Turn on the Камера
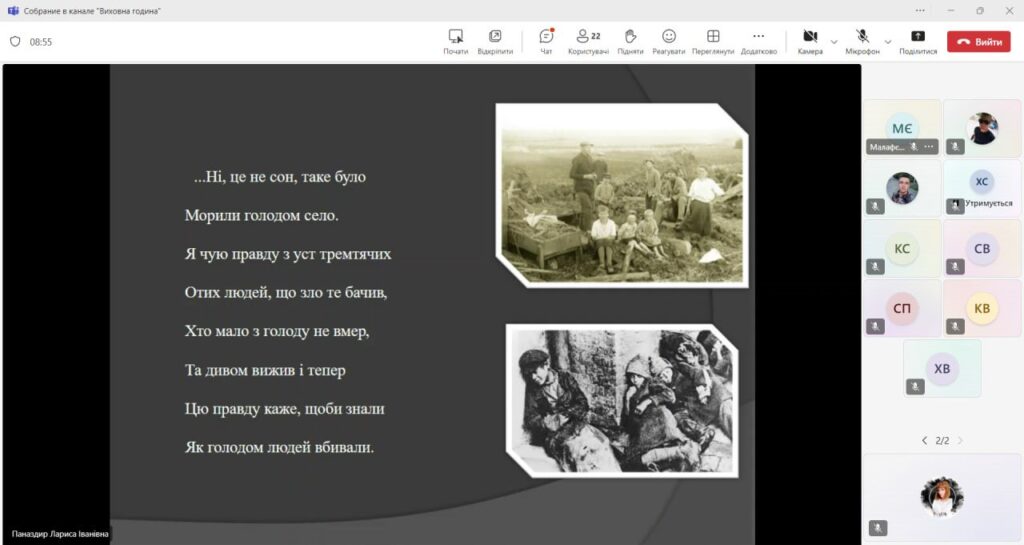Screen dimensions: 1024x545 click(x=810, y=41)
